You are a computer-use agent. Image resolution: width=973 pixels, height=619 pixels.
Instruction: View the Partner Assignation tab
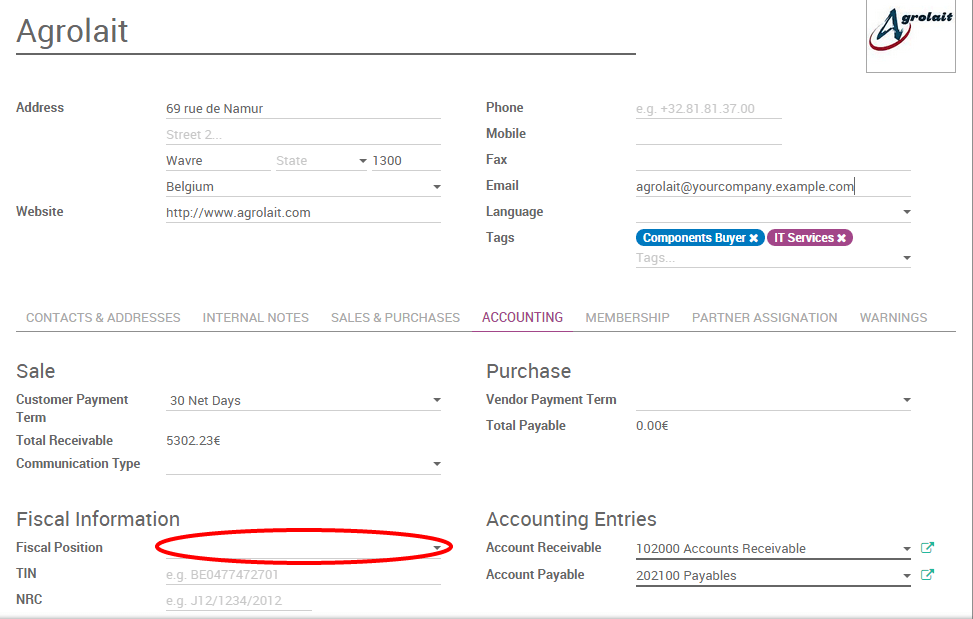[764, 317]
